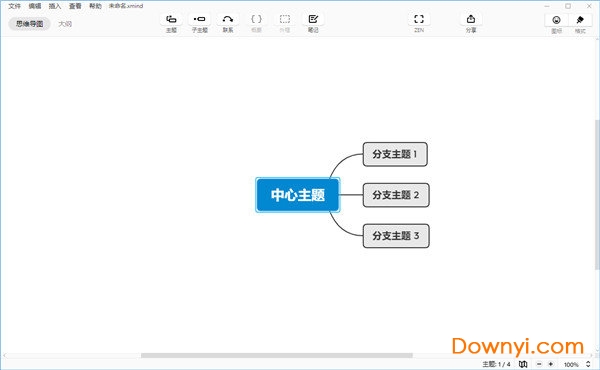Open the 100% zoom level stepper

pos(588,364)
